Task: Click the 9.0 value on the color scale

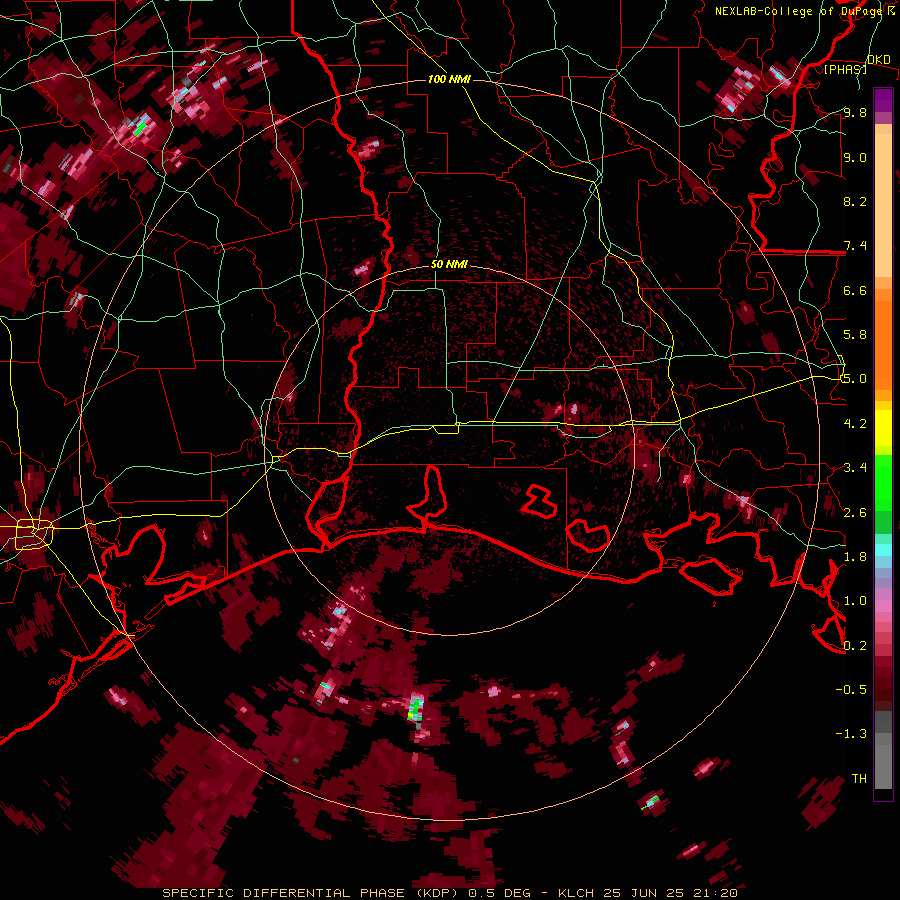Action: 855,157
